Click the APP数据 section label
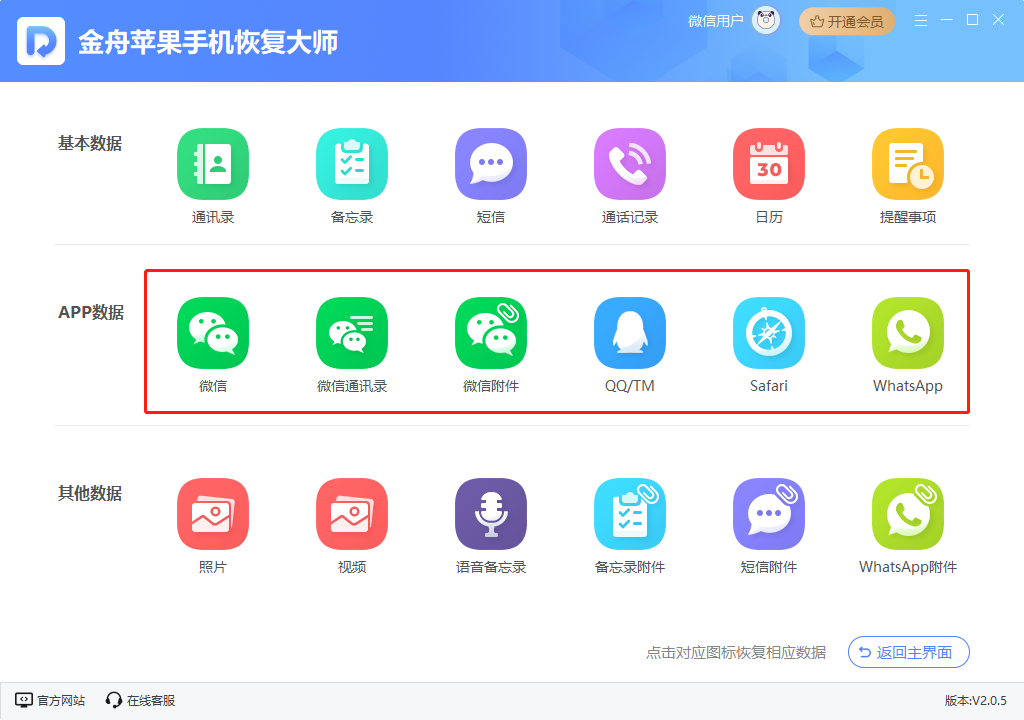 [x=91, y=312]
